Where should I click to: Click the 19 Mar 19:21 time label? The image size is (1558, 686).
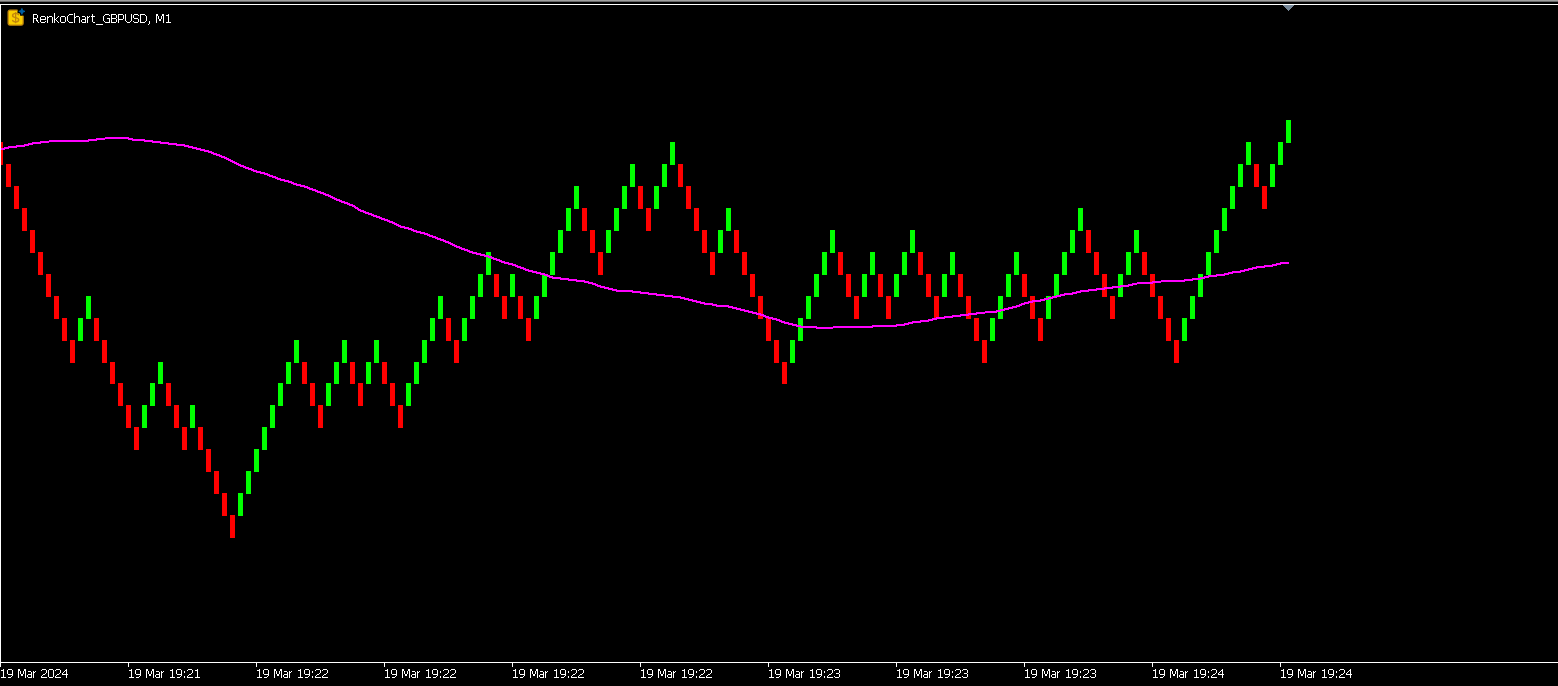[164, 674]
